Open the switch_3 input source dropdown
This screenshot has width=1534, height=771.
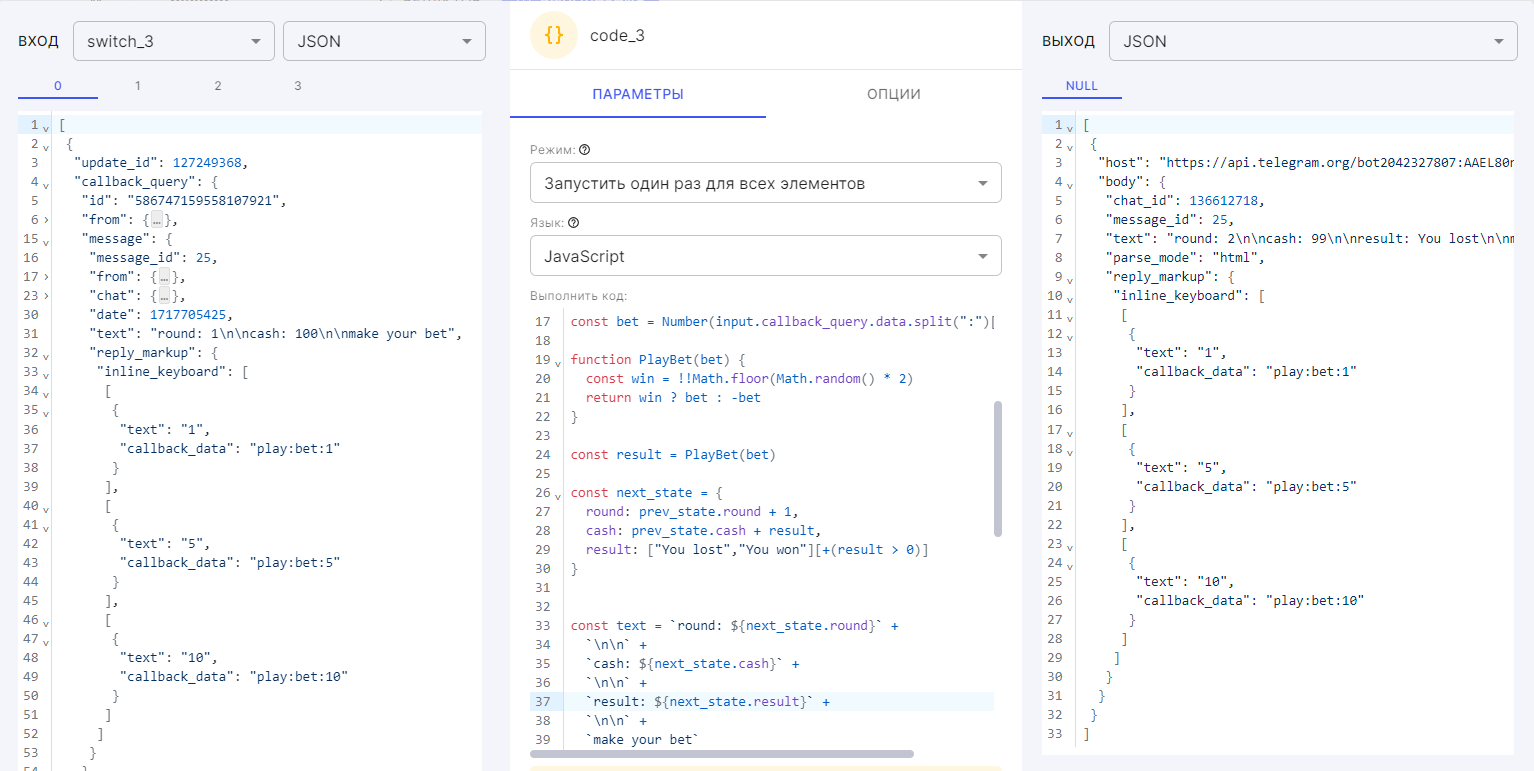(174, 41)
